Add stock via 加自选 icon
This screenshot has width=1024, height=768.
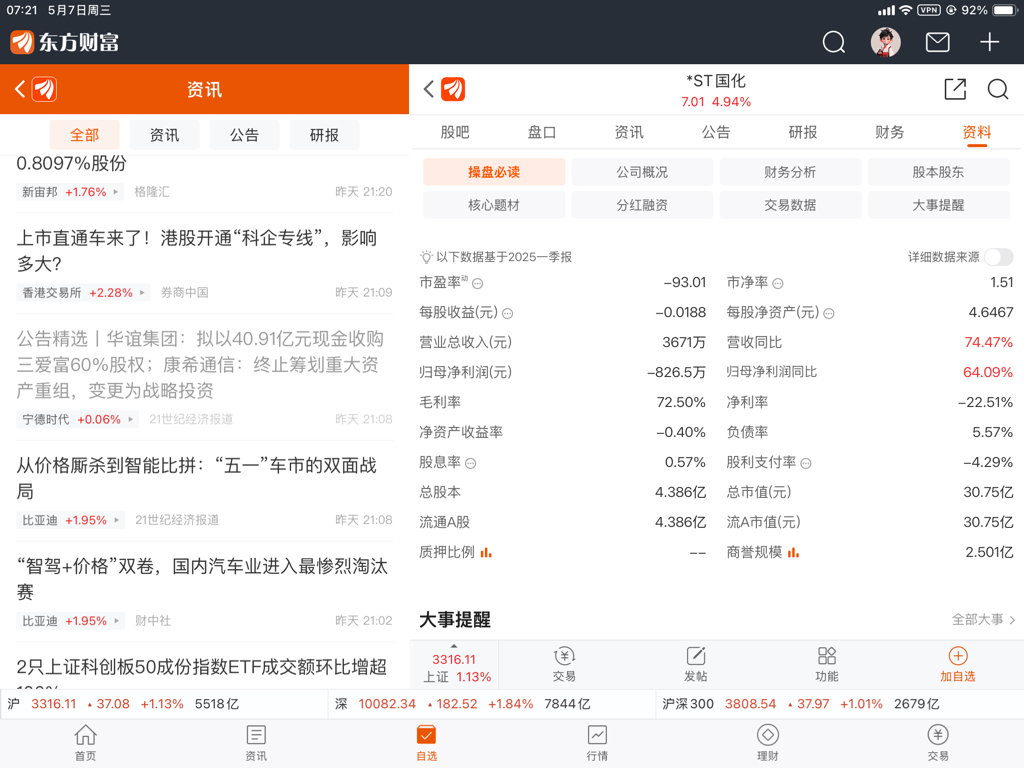957,665
